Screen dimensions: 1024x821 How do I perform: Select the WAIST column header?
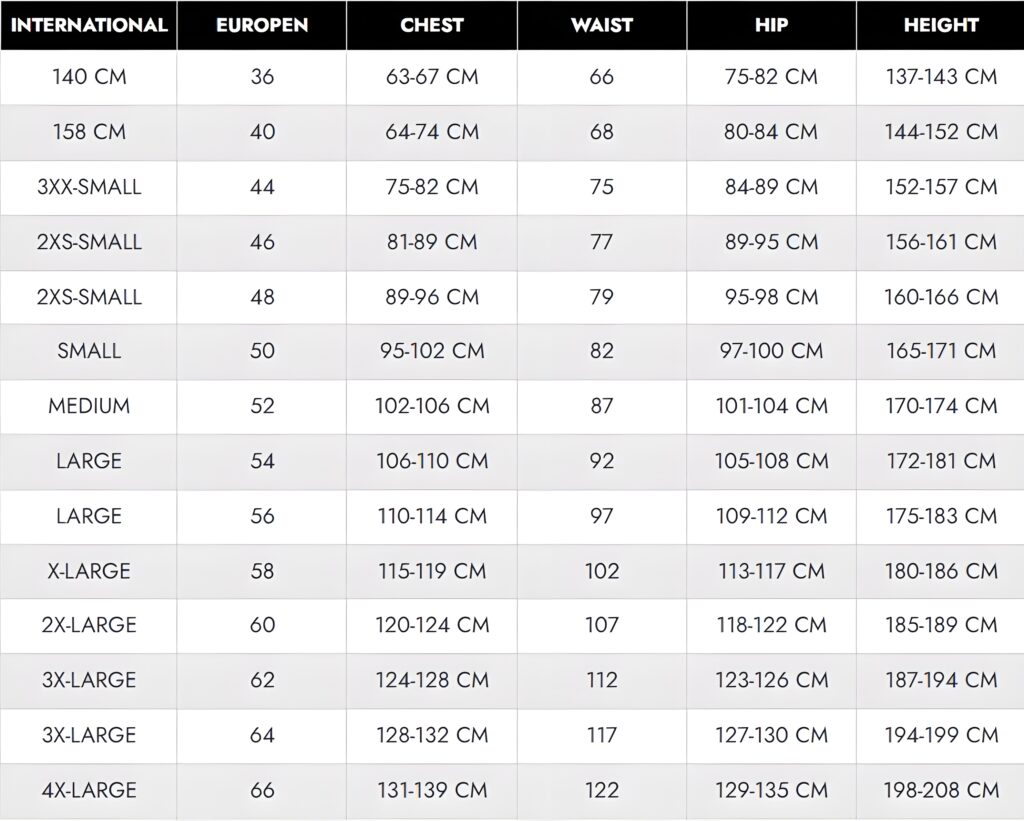tap(602, 25)
